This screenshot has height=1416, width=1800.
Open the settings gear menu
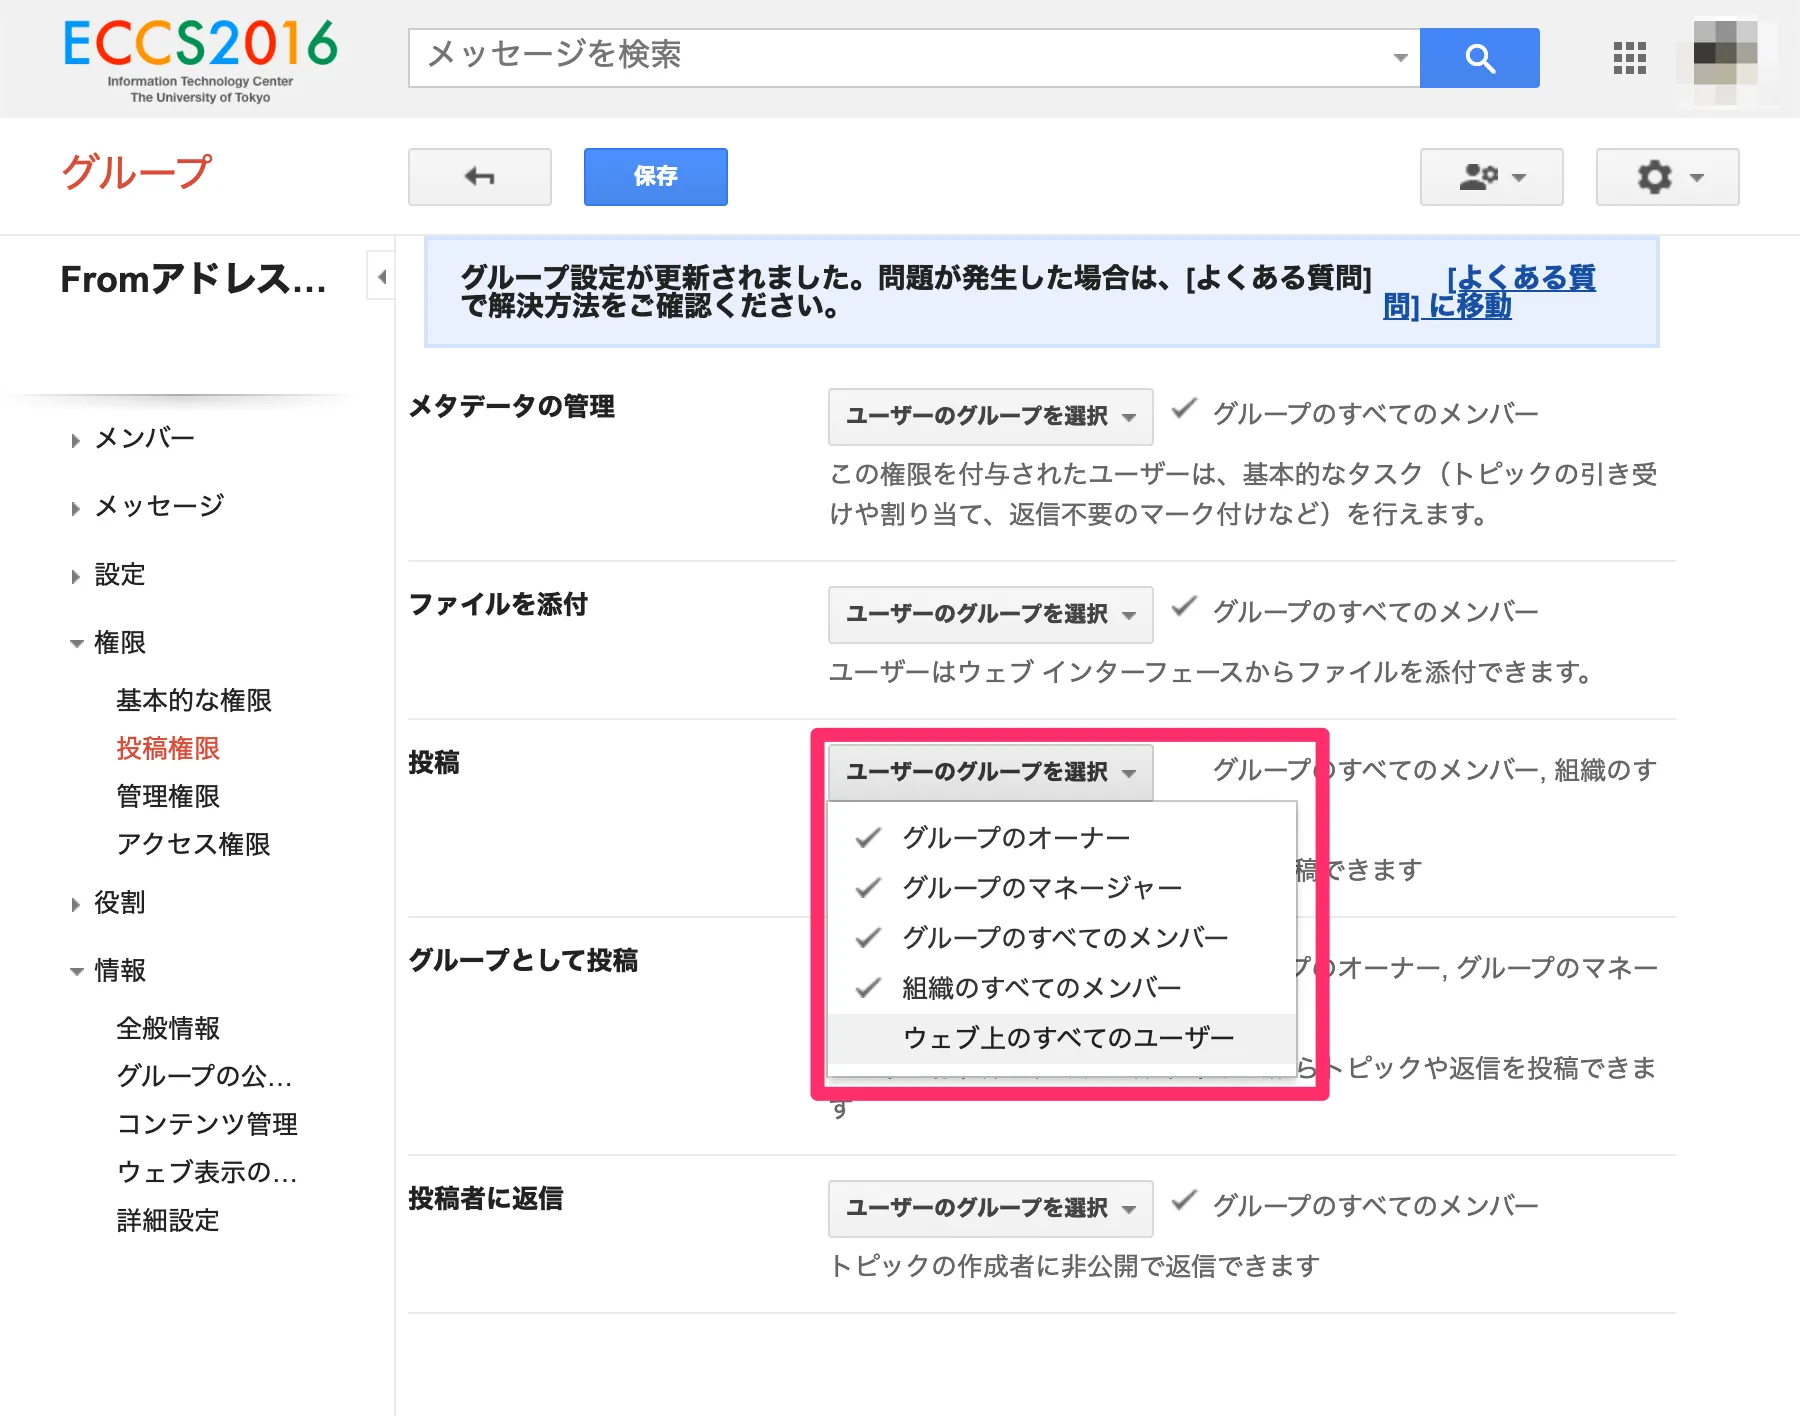pos(1667,177)
